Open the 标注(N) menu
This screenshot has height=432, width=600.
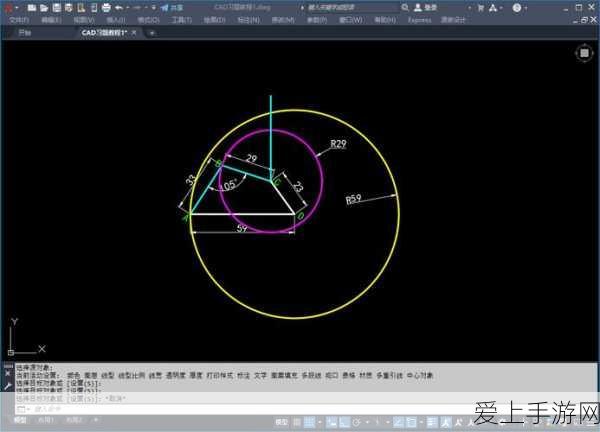(x=248, y=20)
